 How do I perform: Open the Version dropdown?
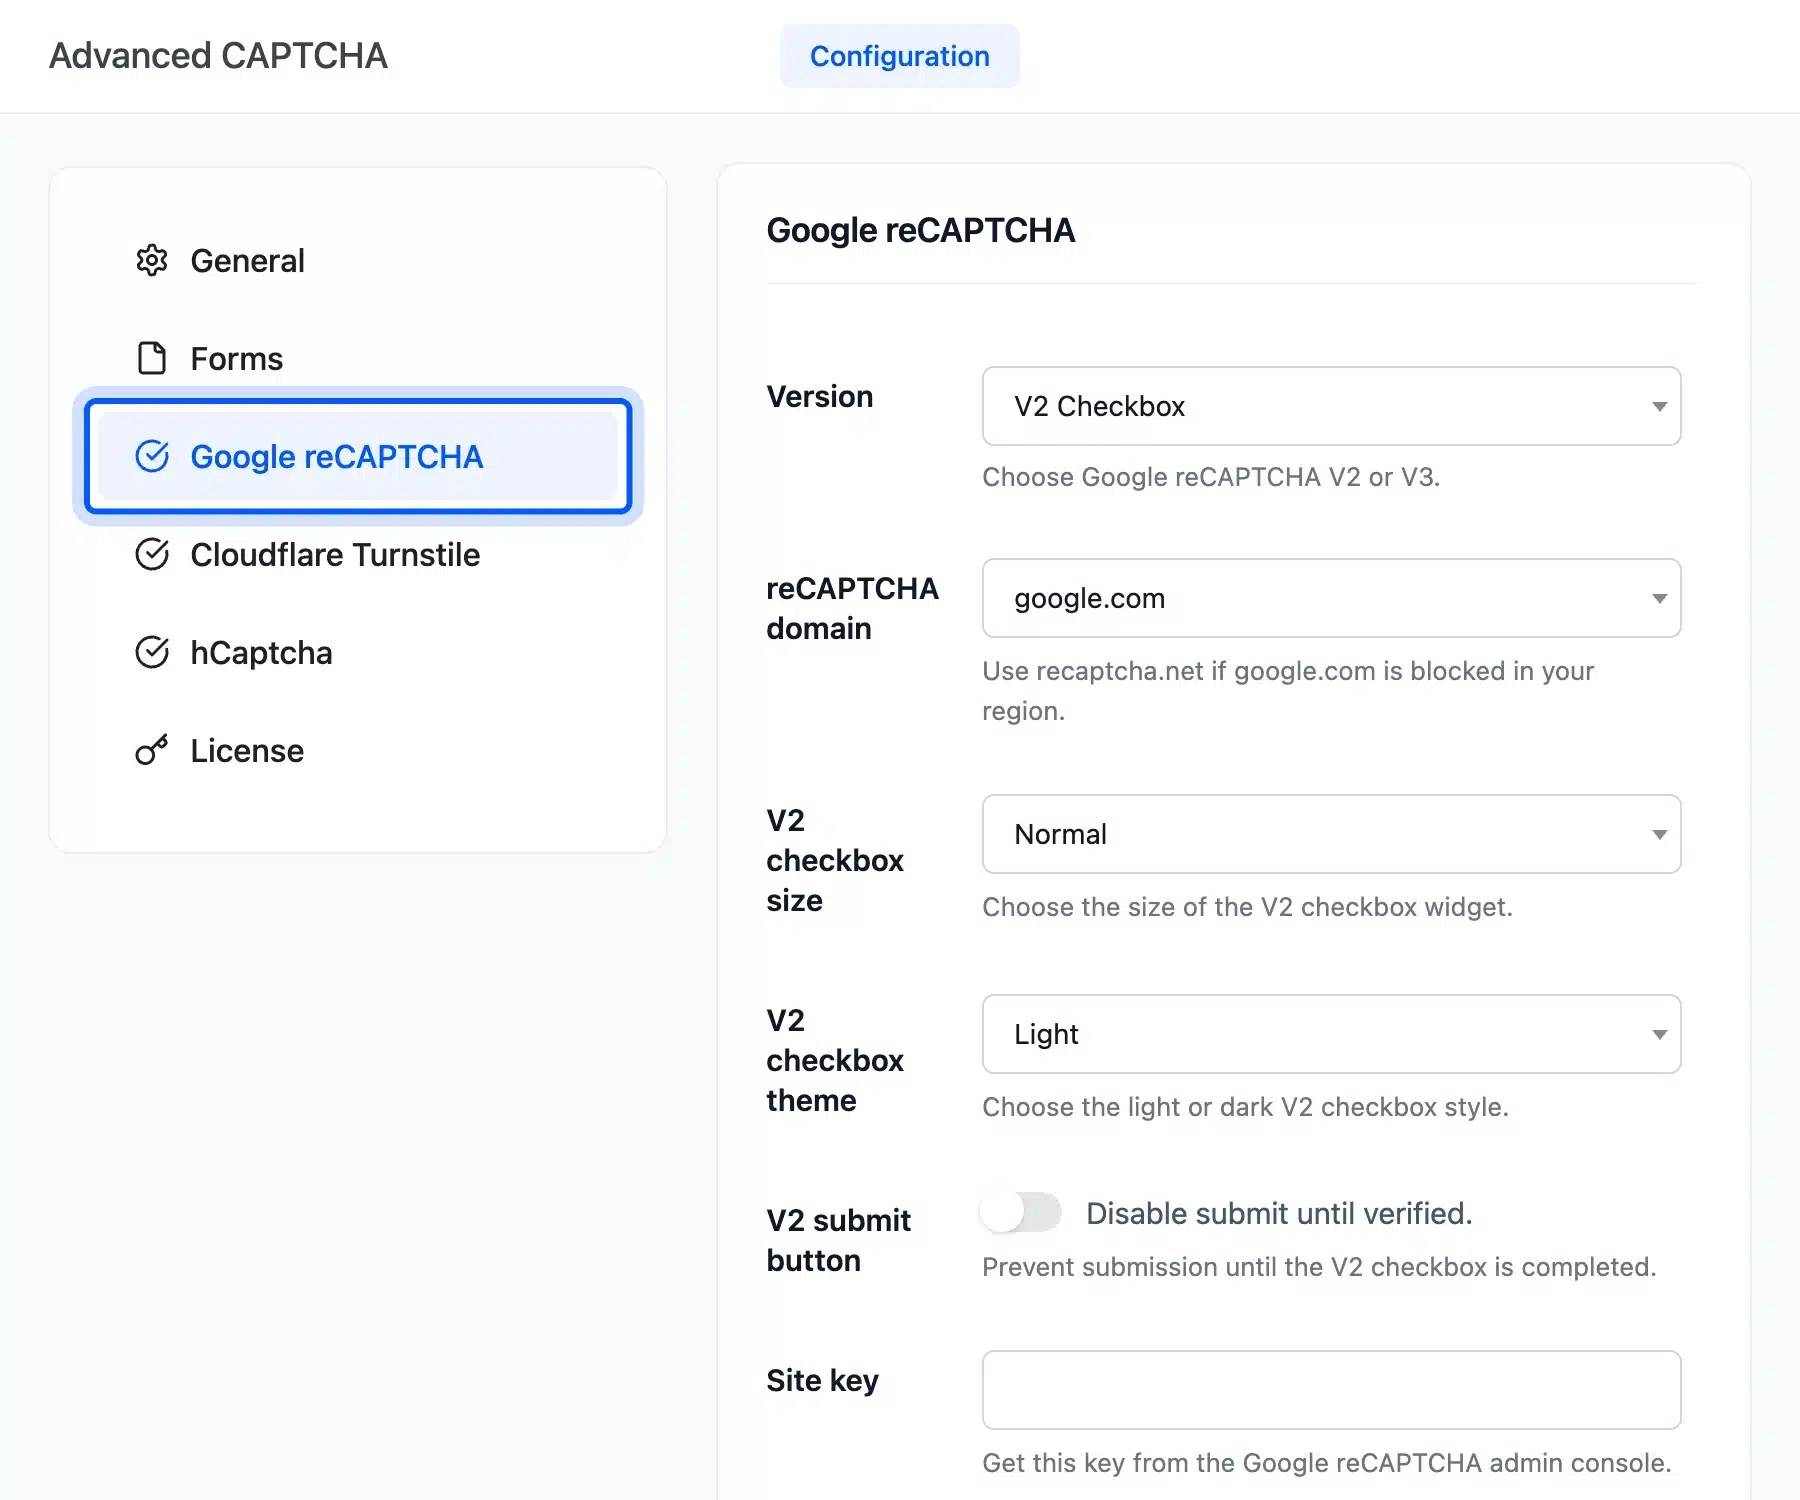pos(1331,406)
